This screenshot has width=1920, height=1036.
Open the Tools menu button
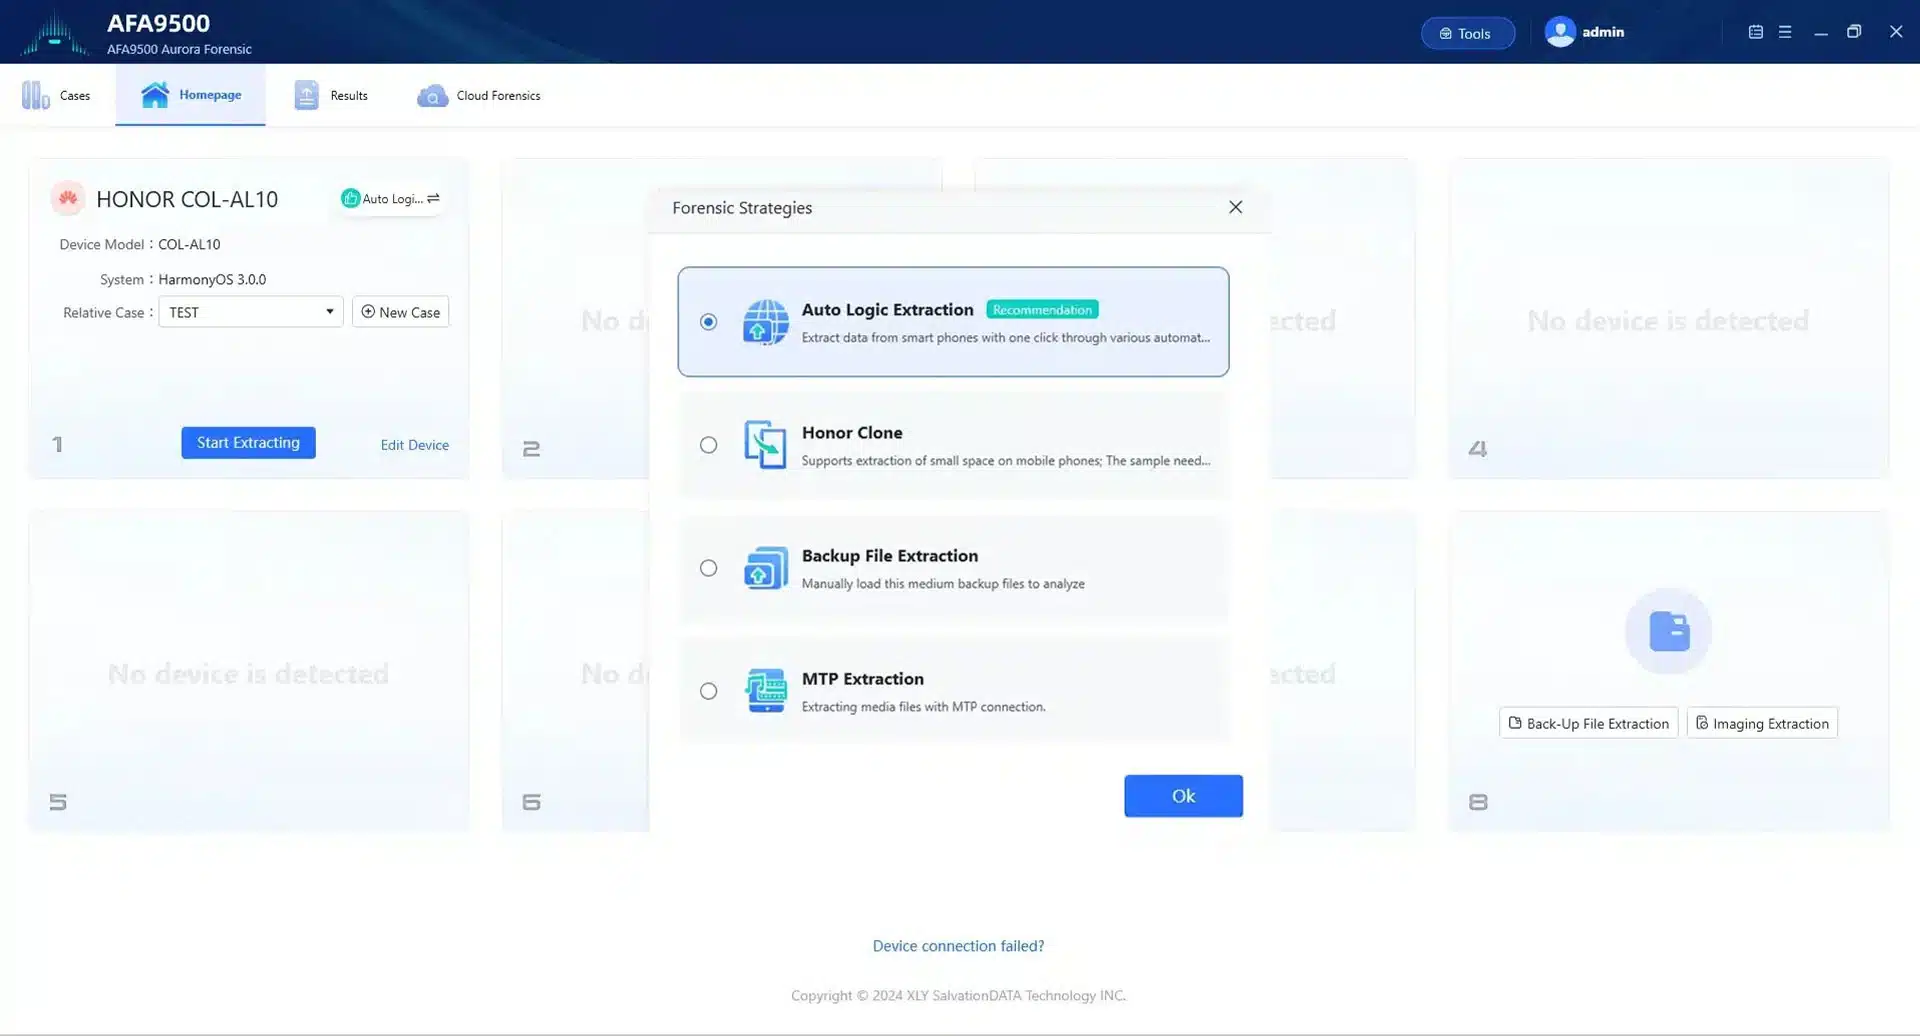(x=1467, y=33)
